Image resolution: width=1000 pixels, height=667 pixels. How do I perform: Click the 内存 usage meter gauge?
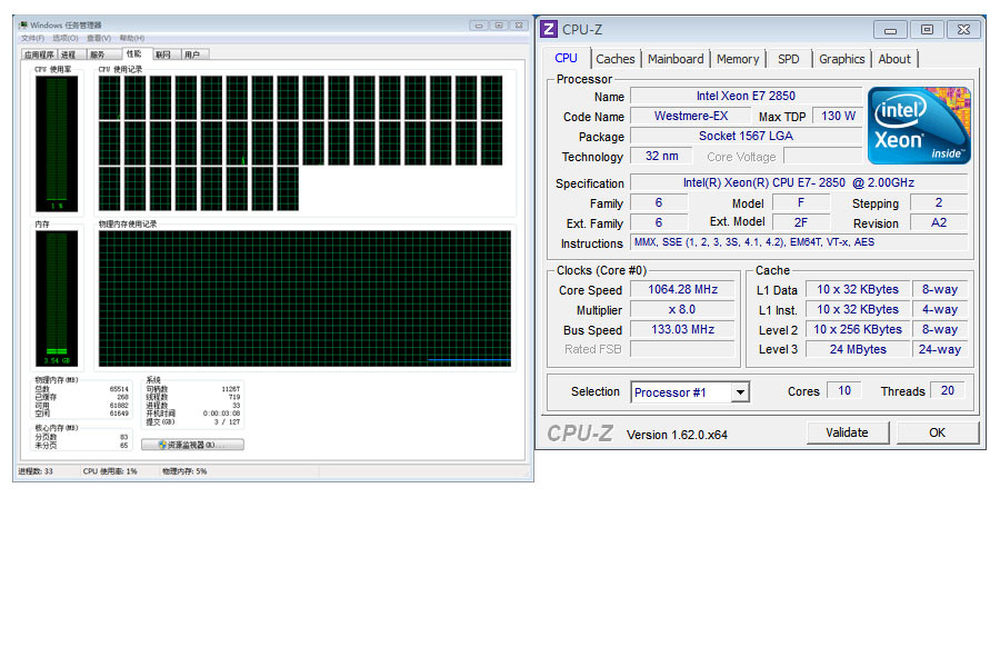pos(57,298)
